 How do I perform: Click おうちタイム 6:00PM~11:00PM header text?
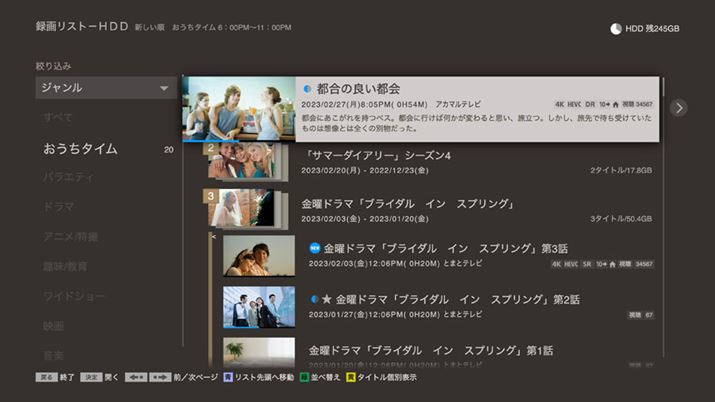pyautogui.click(x=232, y=28)
